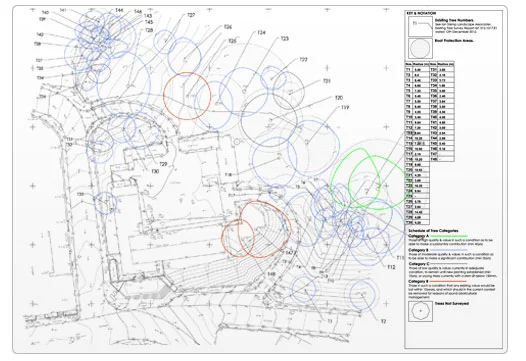Click the T30 tree label near the building
The width and height of the screenshot is (526, 361).
point(155,171)
